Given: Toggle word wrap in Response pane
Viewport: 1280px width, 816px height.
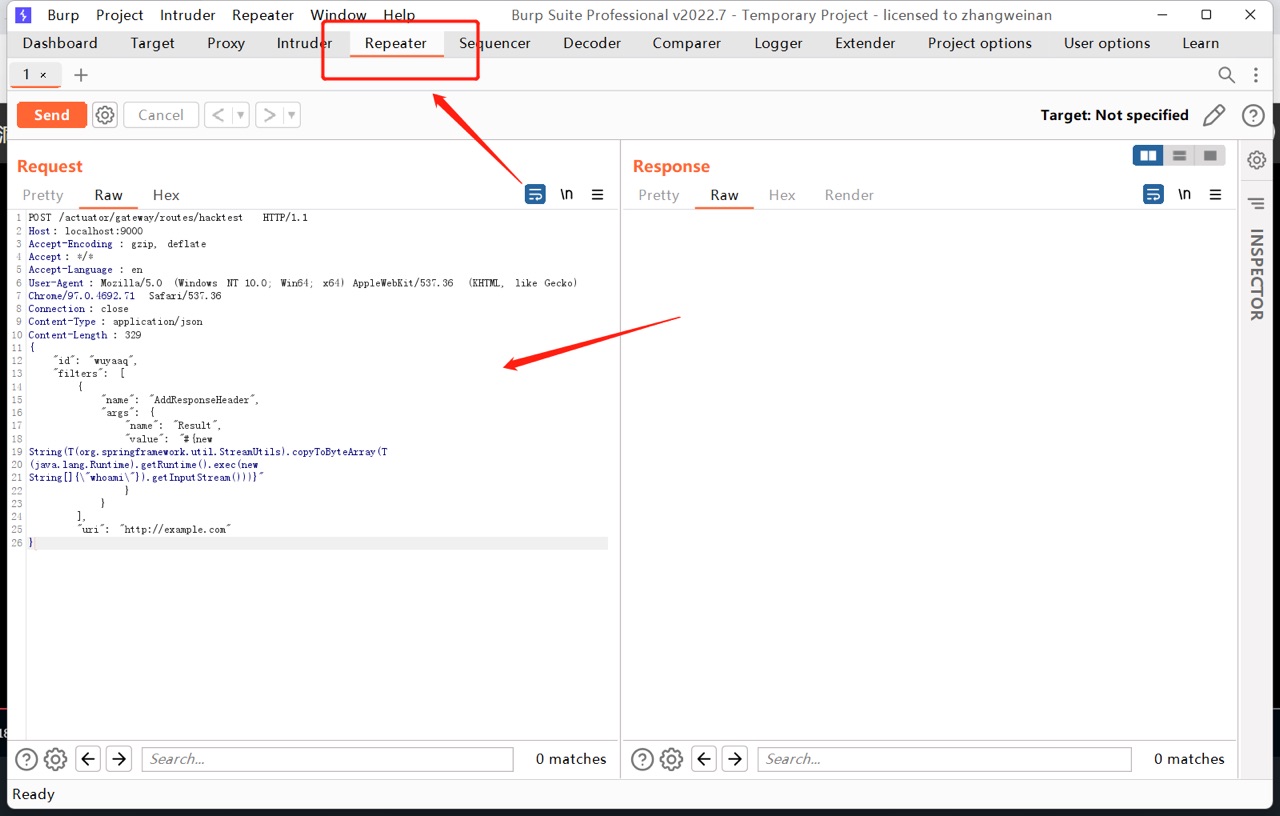Looking at the screenshot, I should point(1154,194).
